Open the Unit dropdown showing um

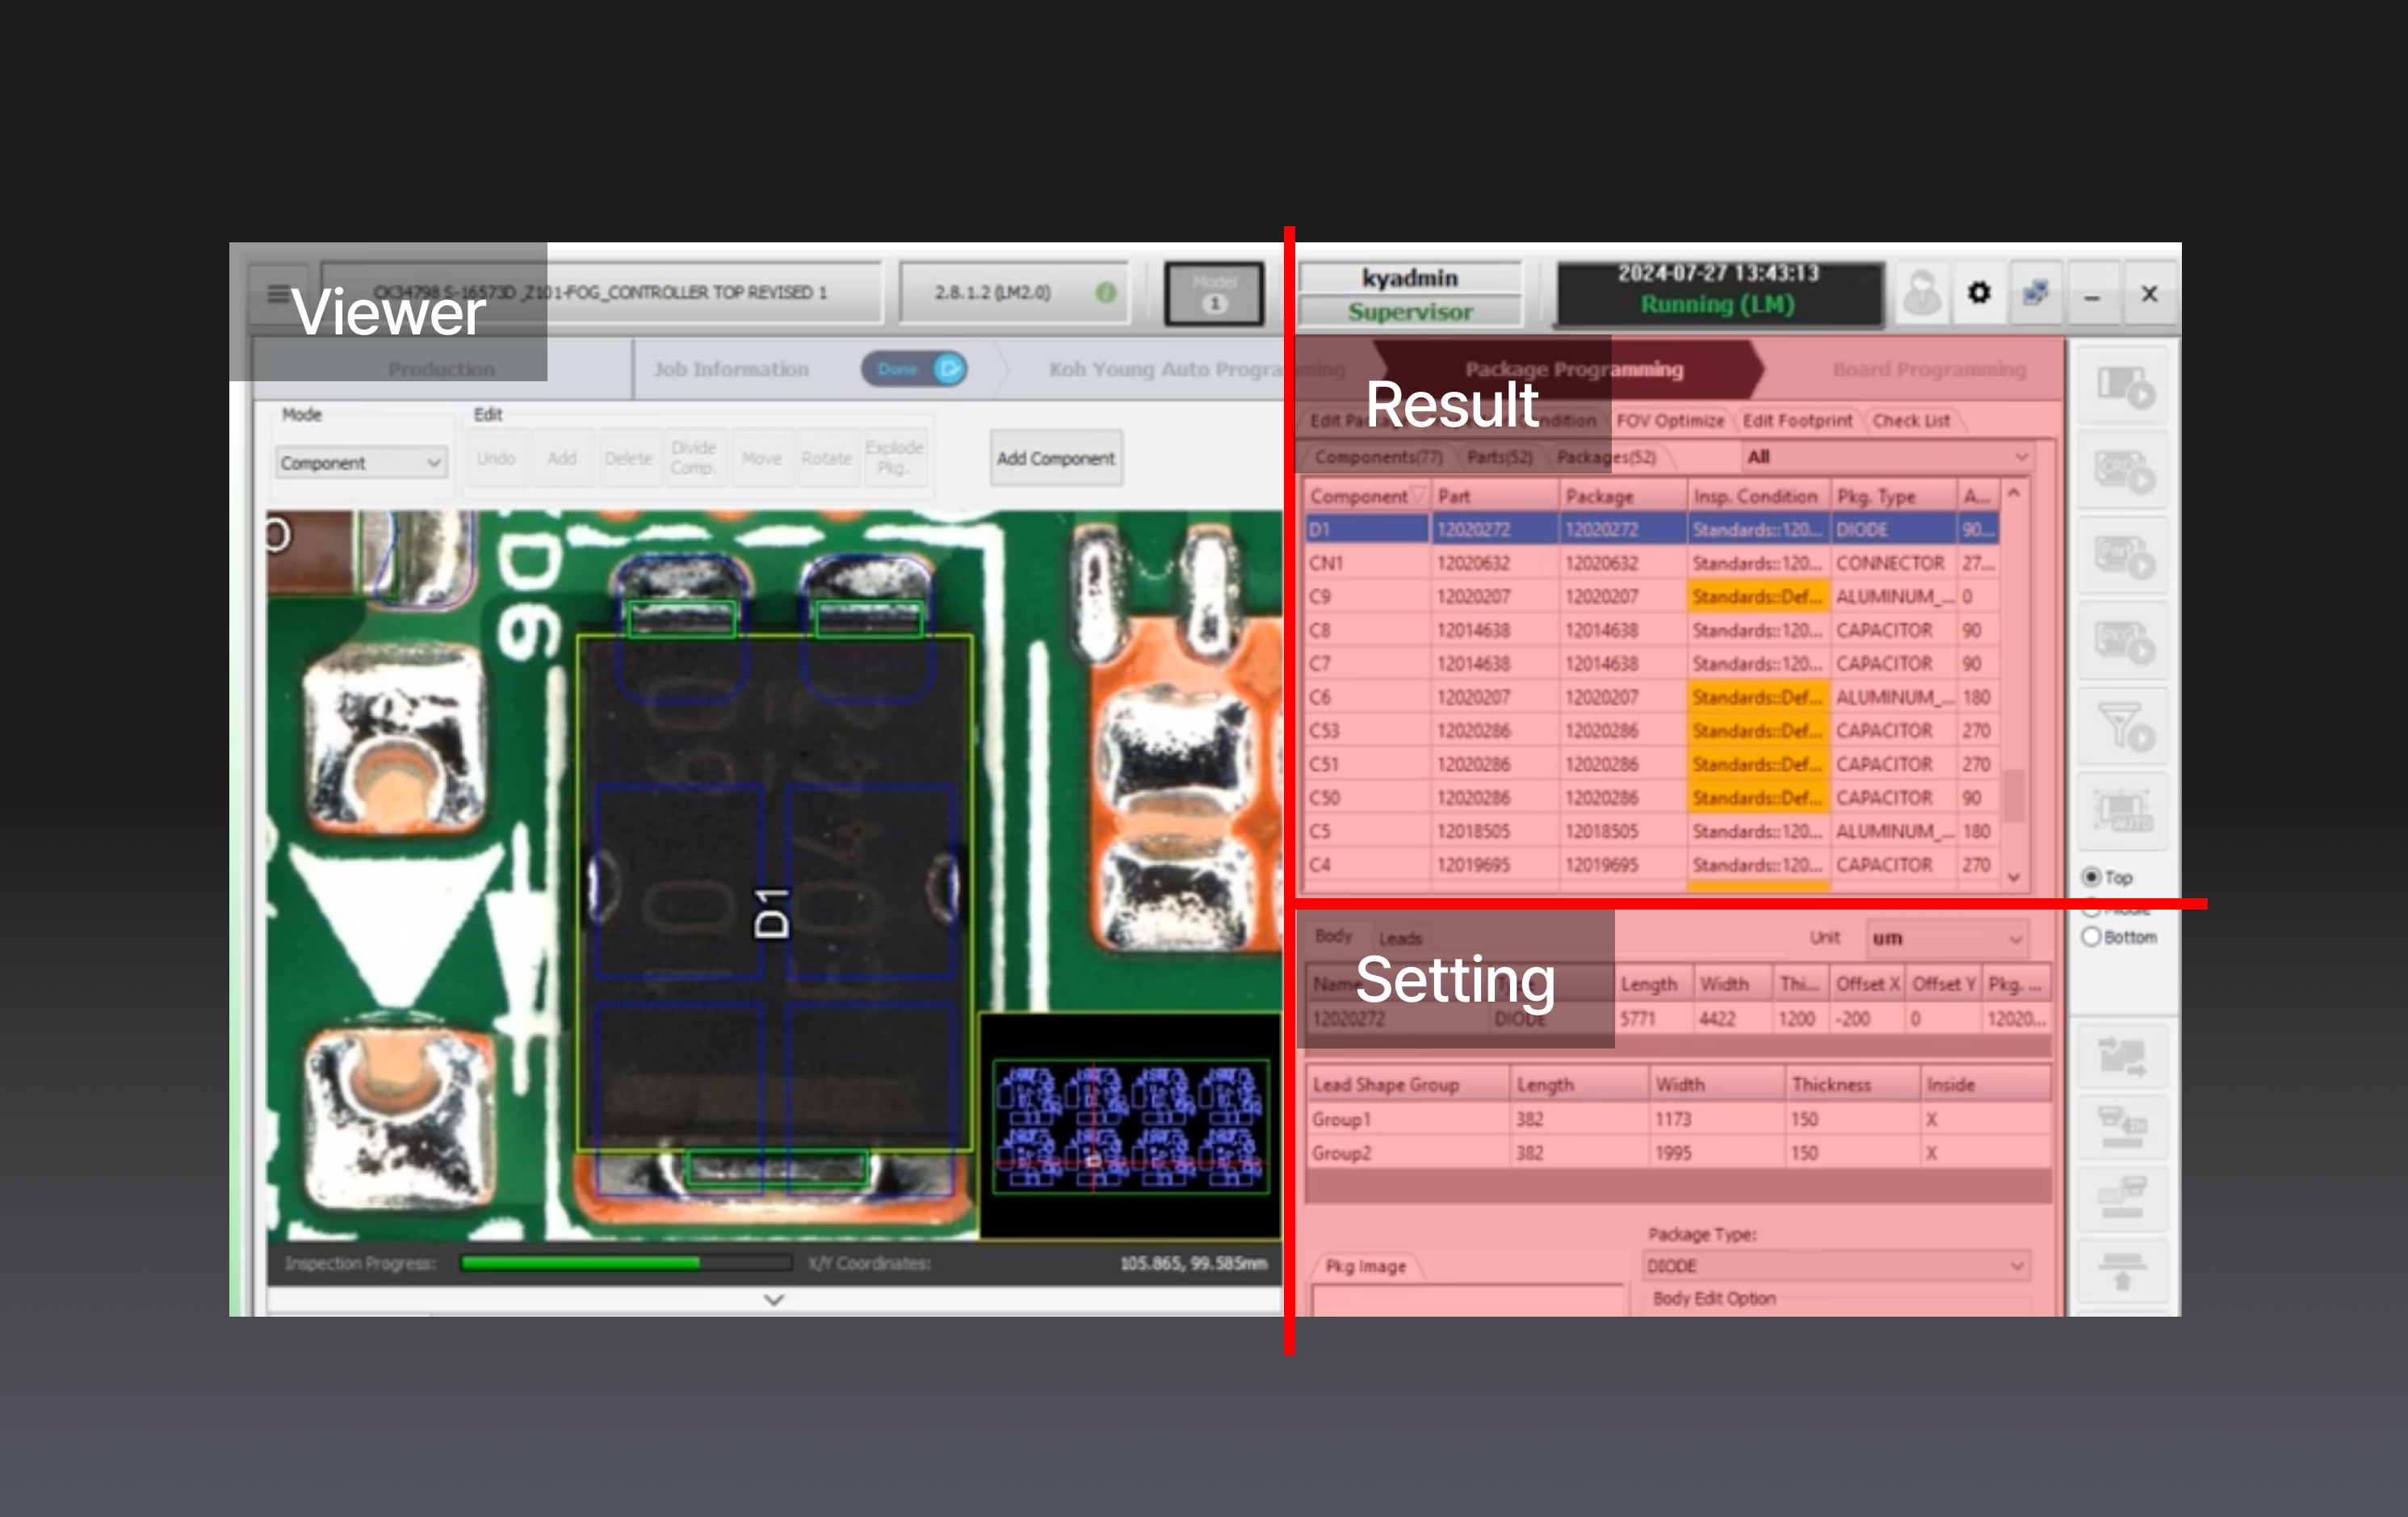coord(1947,938)
